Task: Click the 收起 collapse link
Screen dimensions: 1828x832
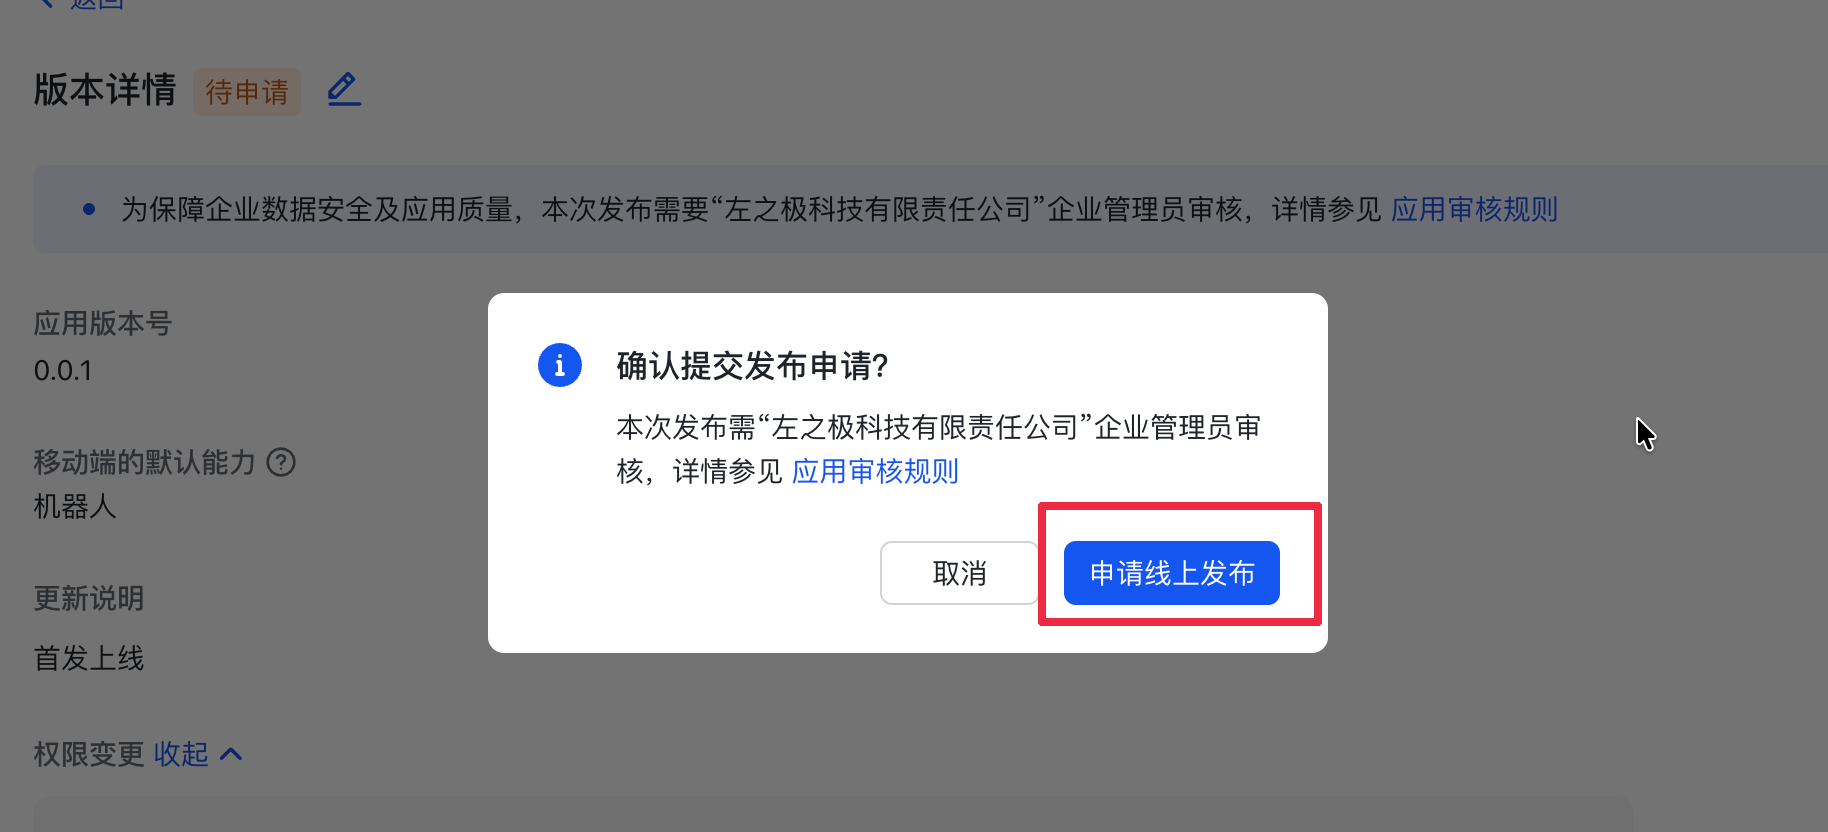Action: pos(181,754)
